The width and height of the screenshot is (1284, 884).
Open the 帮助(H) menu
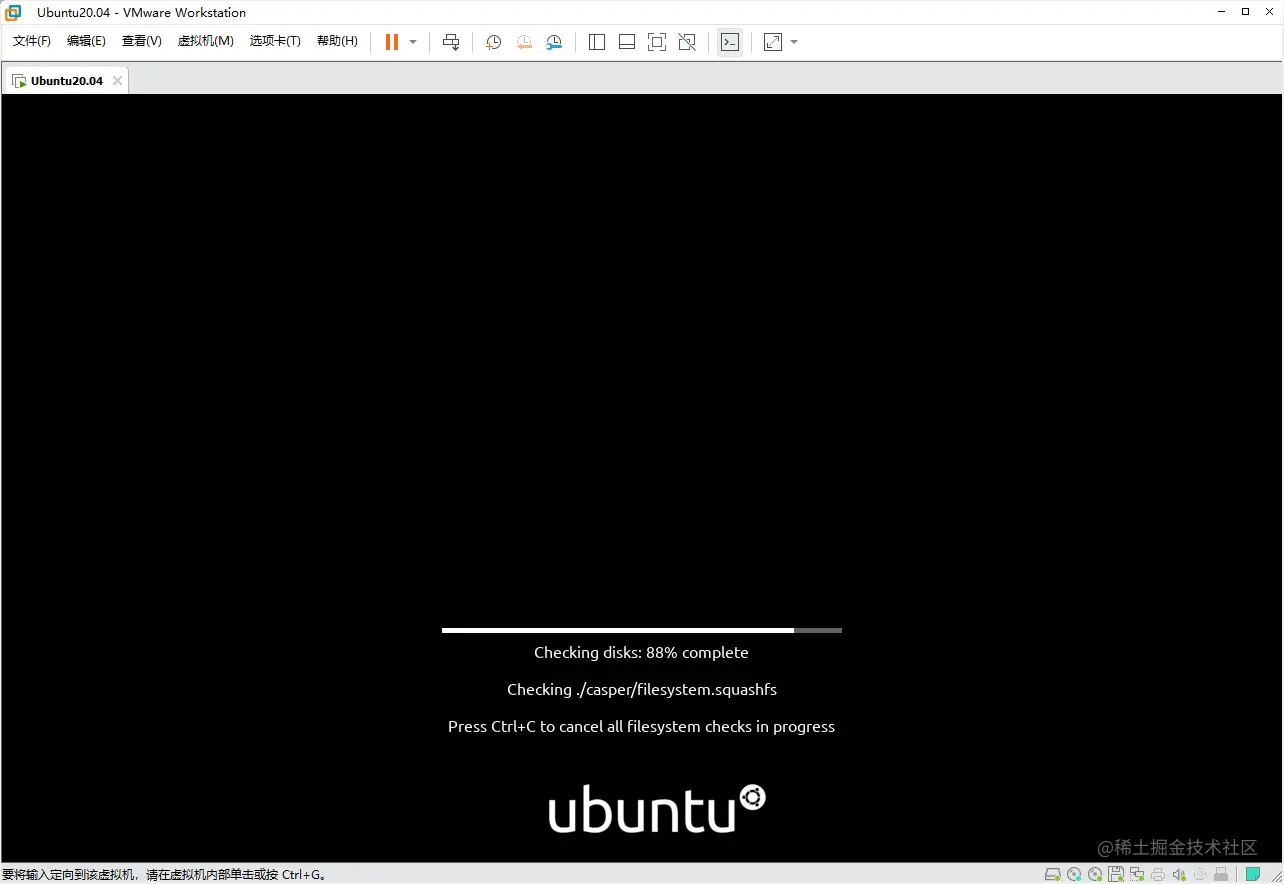[x=337, y=41]
